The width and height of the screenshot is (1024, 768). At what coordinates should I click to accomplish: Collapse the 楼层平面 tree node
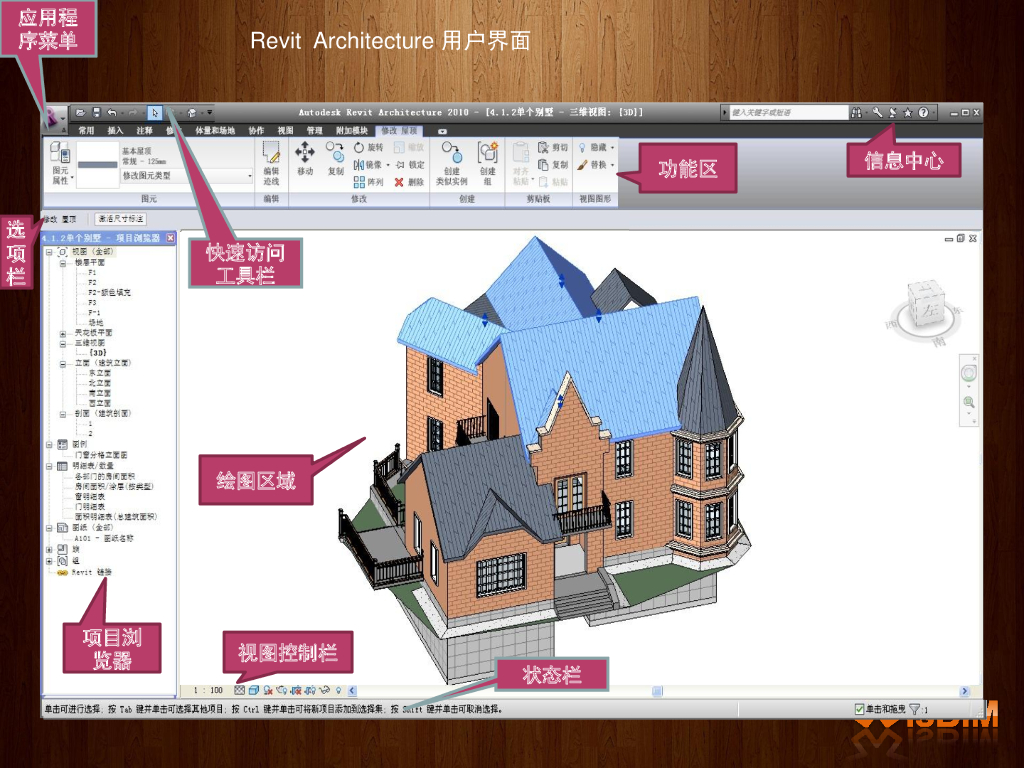tap(64, 262)
